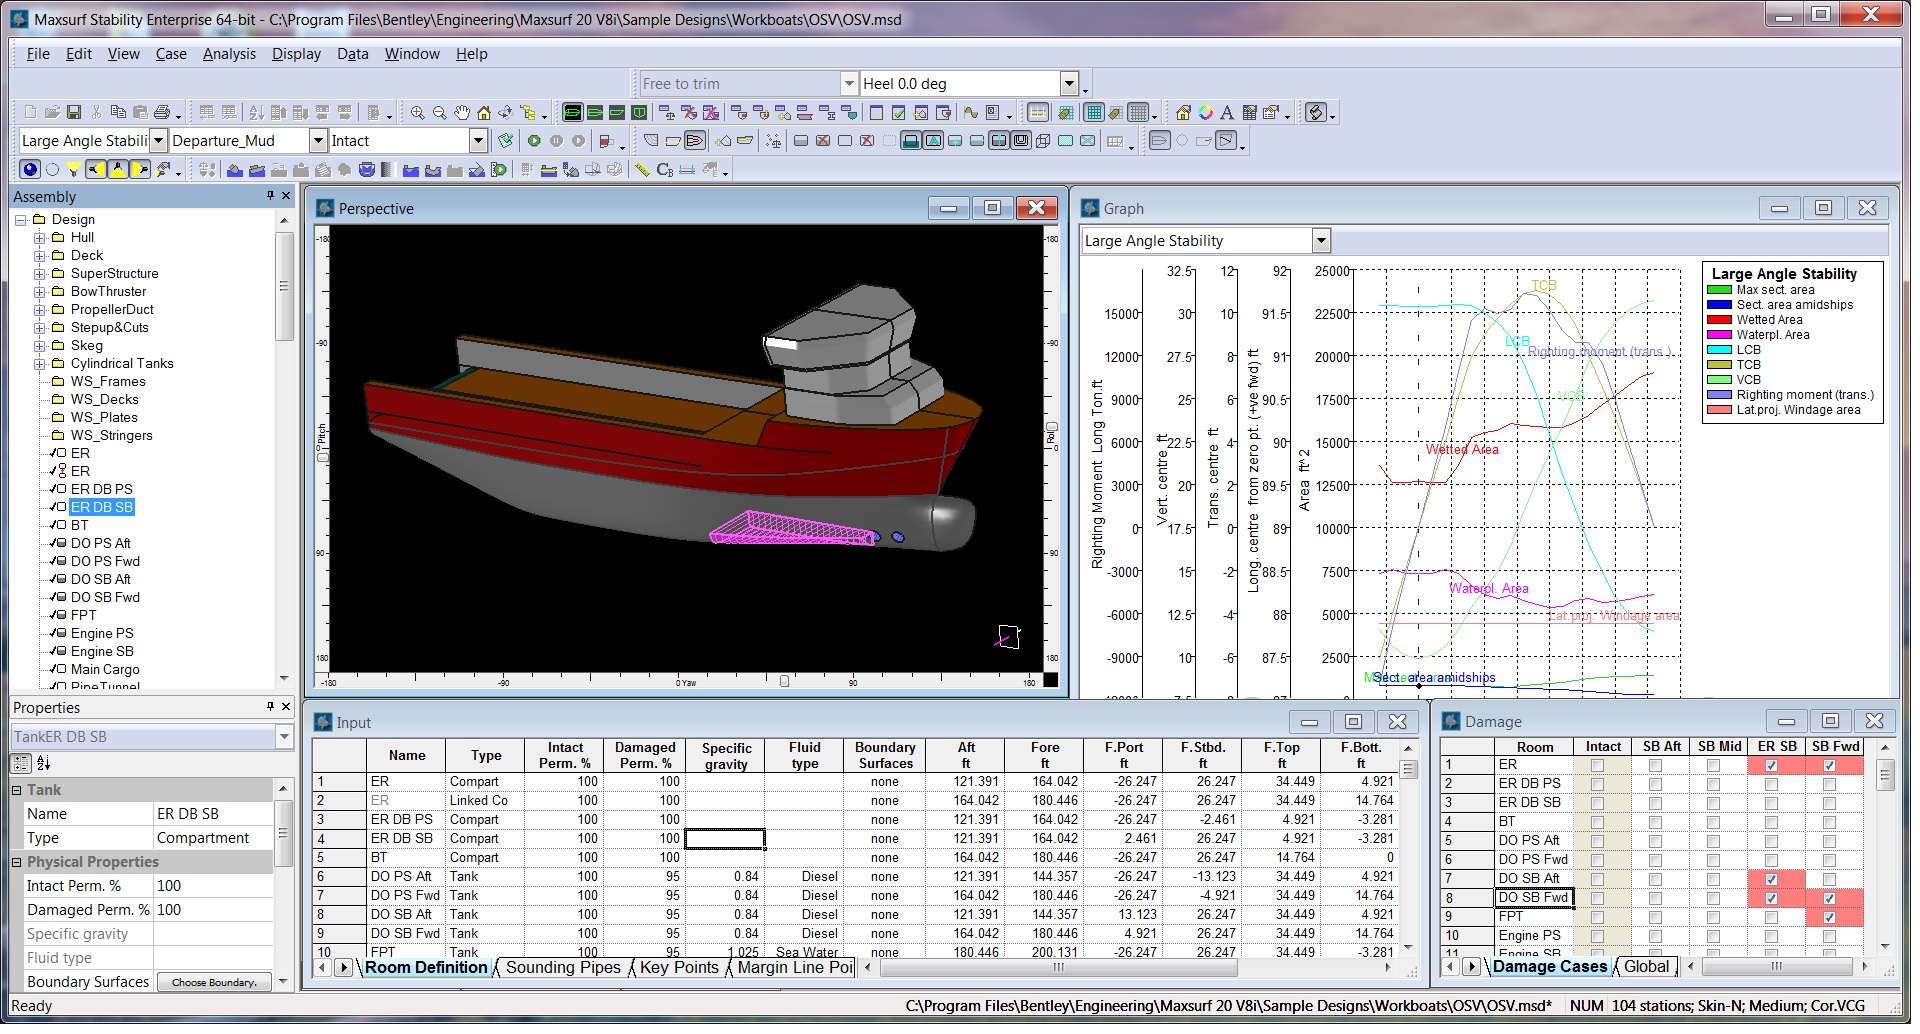
Task: Click the Home view icon
Action: (x=483, y=113)
